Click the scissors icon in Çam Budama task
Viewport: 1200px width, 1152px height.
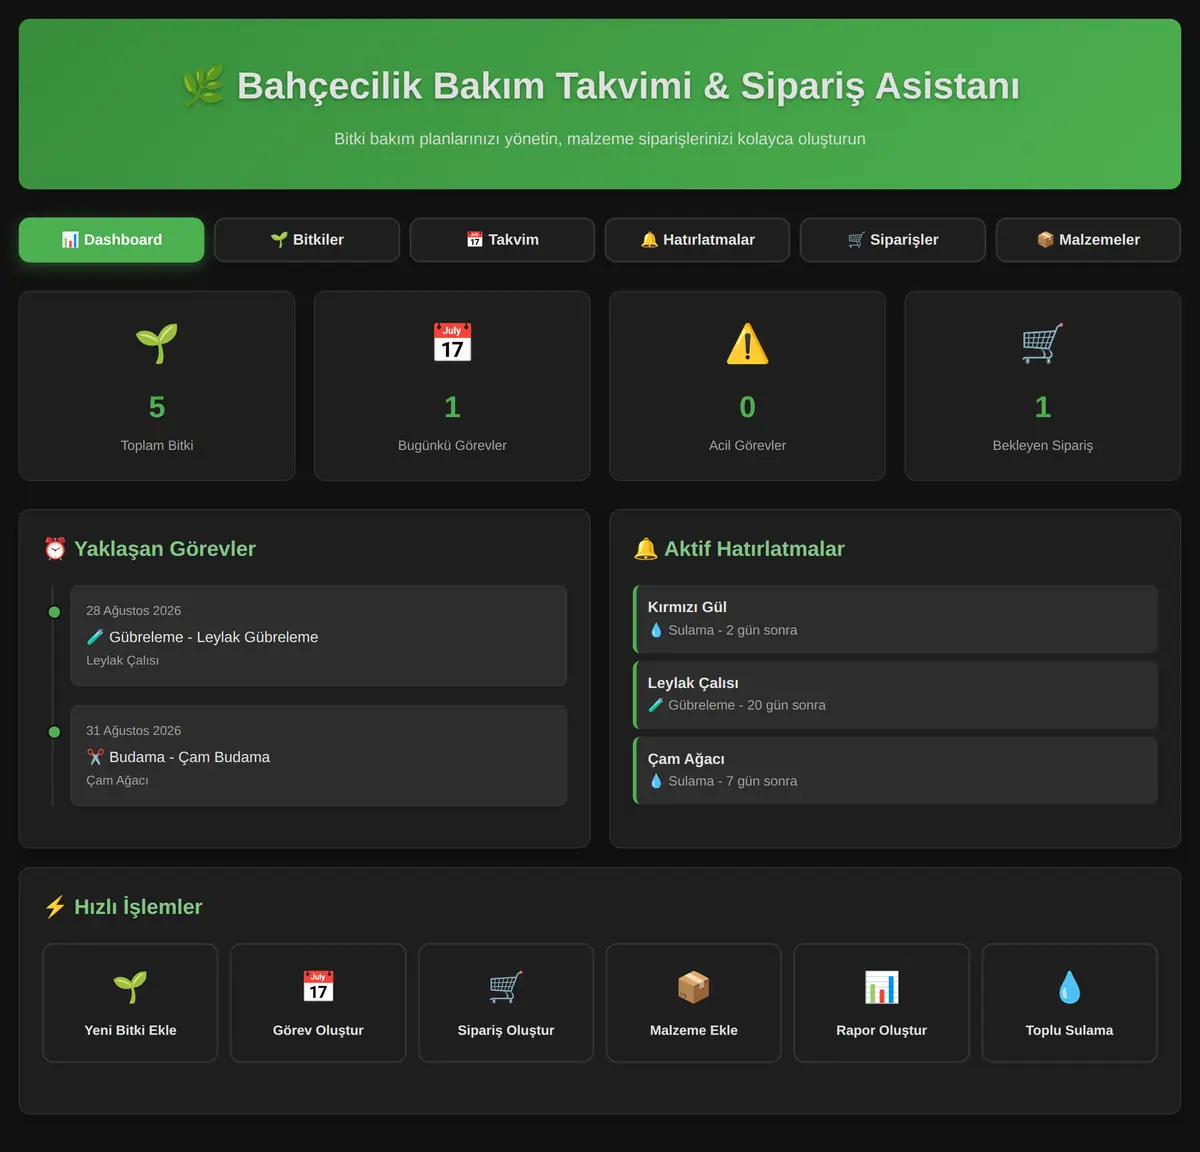95,757
